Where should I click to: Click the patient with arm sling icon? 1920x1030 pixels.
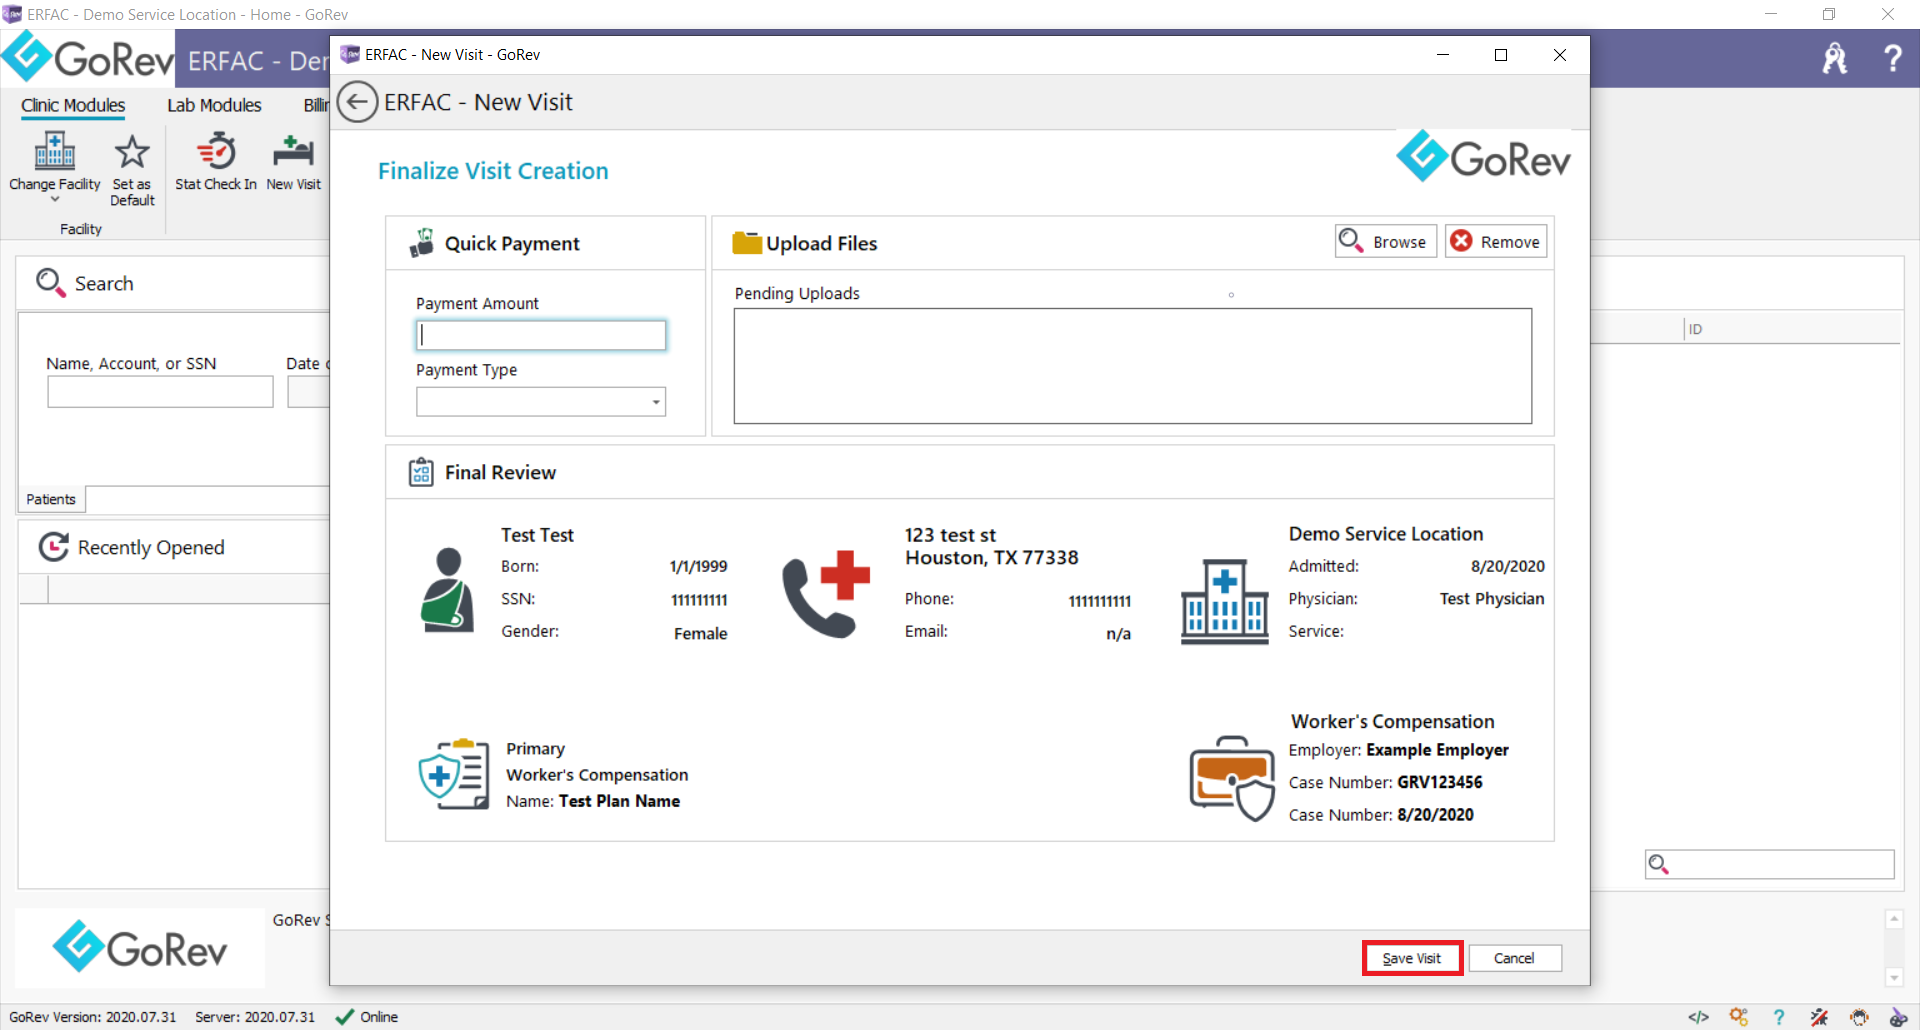tap(446, 590)
